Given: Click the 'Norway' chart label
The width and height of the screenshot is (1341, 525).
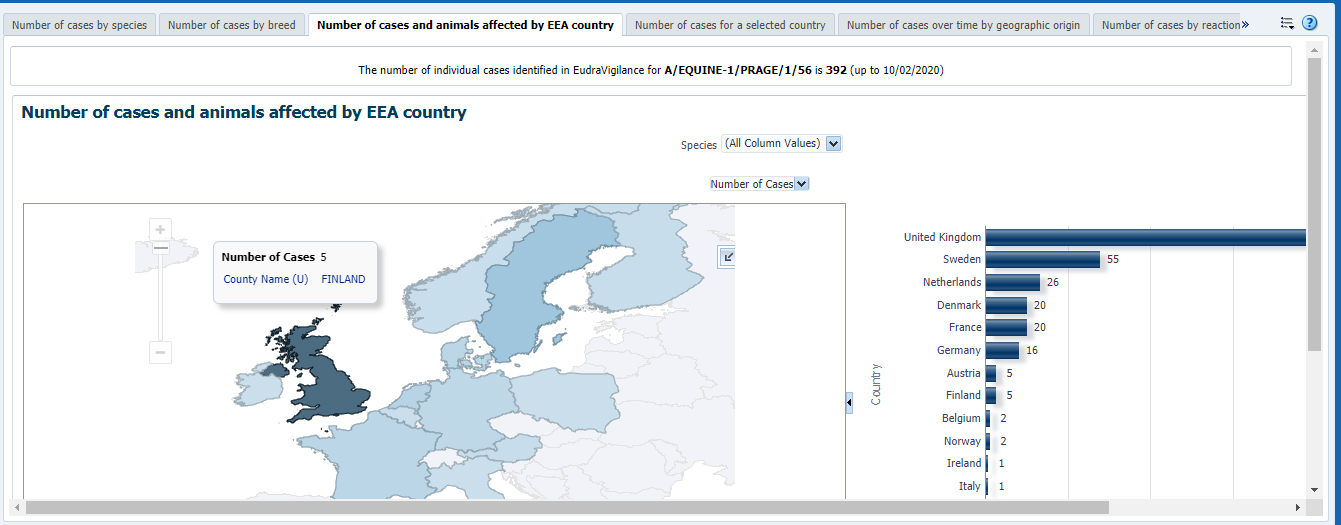Looking at the screenshot, I should pos(962,441).
